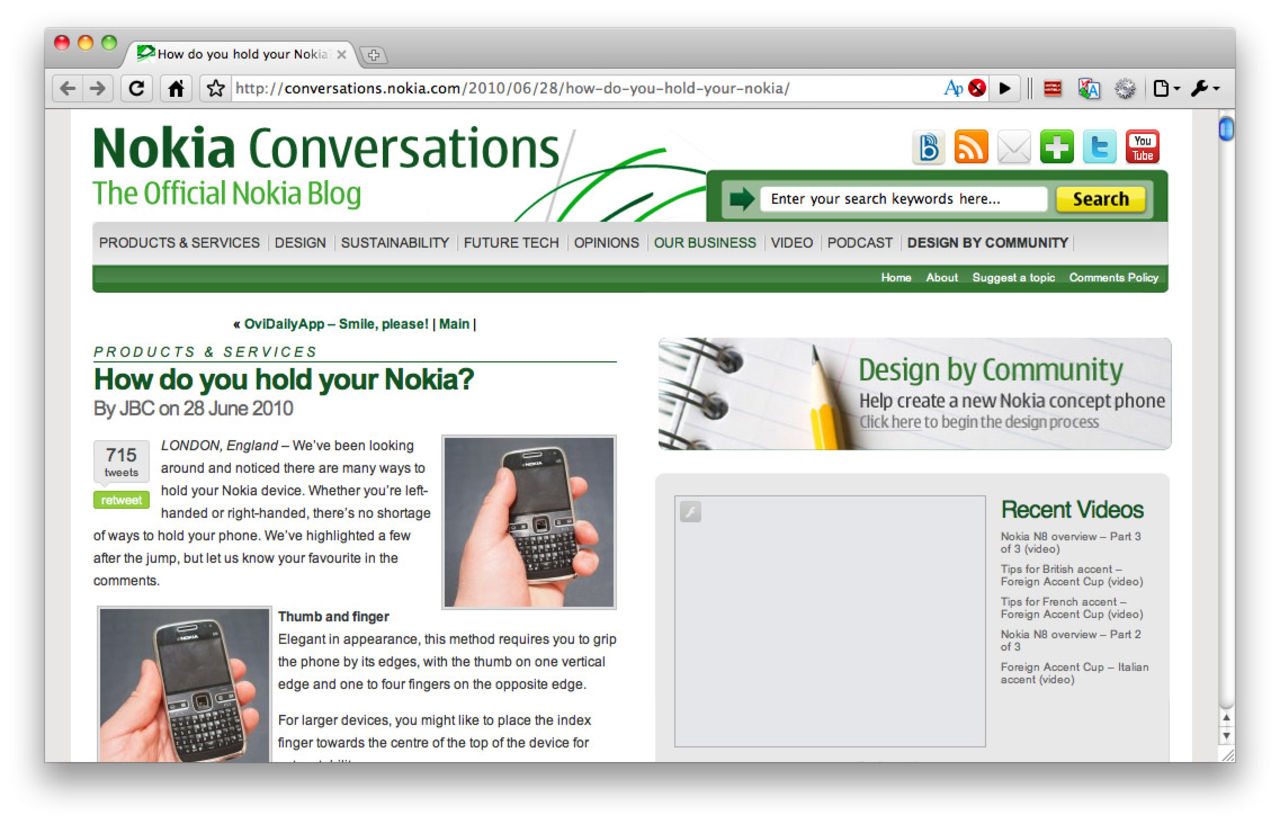Open the browser home page
1280x824 pixels.
[176, 88]
